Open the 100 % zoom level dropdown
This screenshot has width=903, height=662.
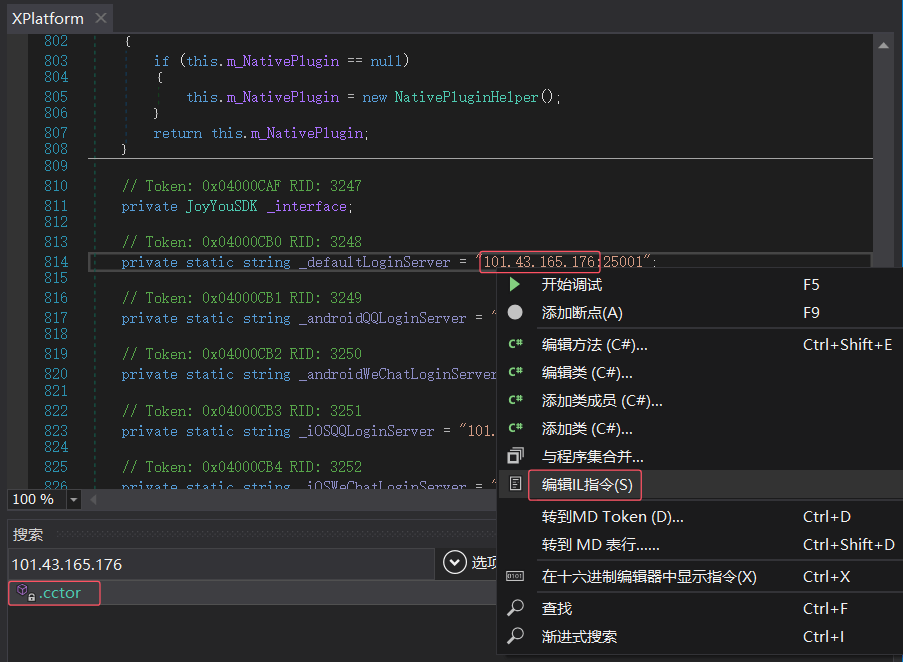pos(74,499)
